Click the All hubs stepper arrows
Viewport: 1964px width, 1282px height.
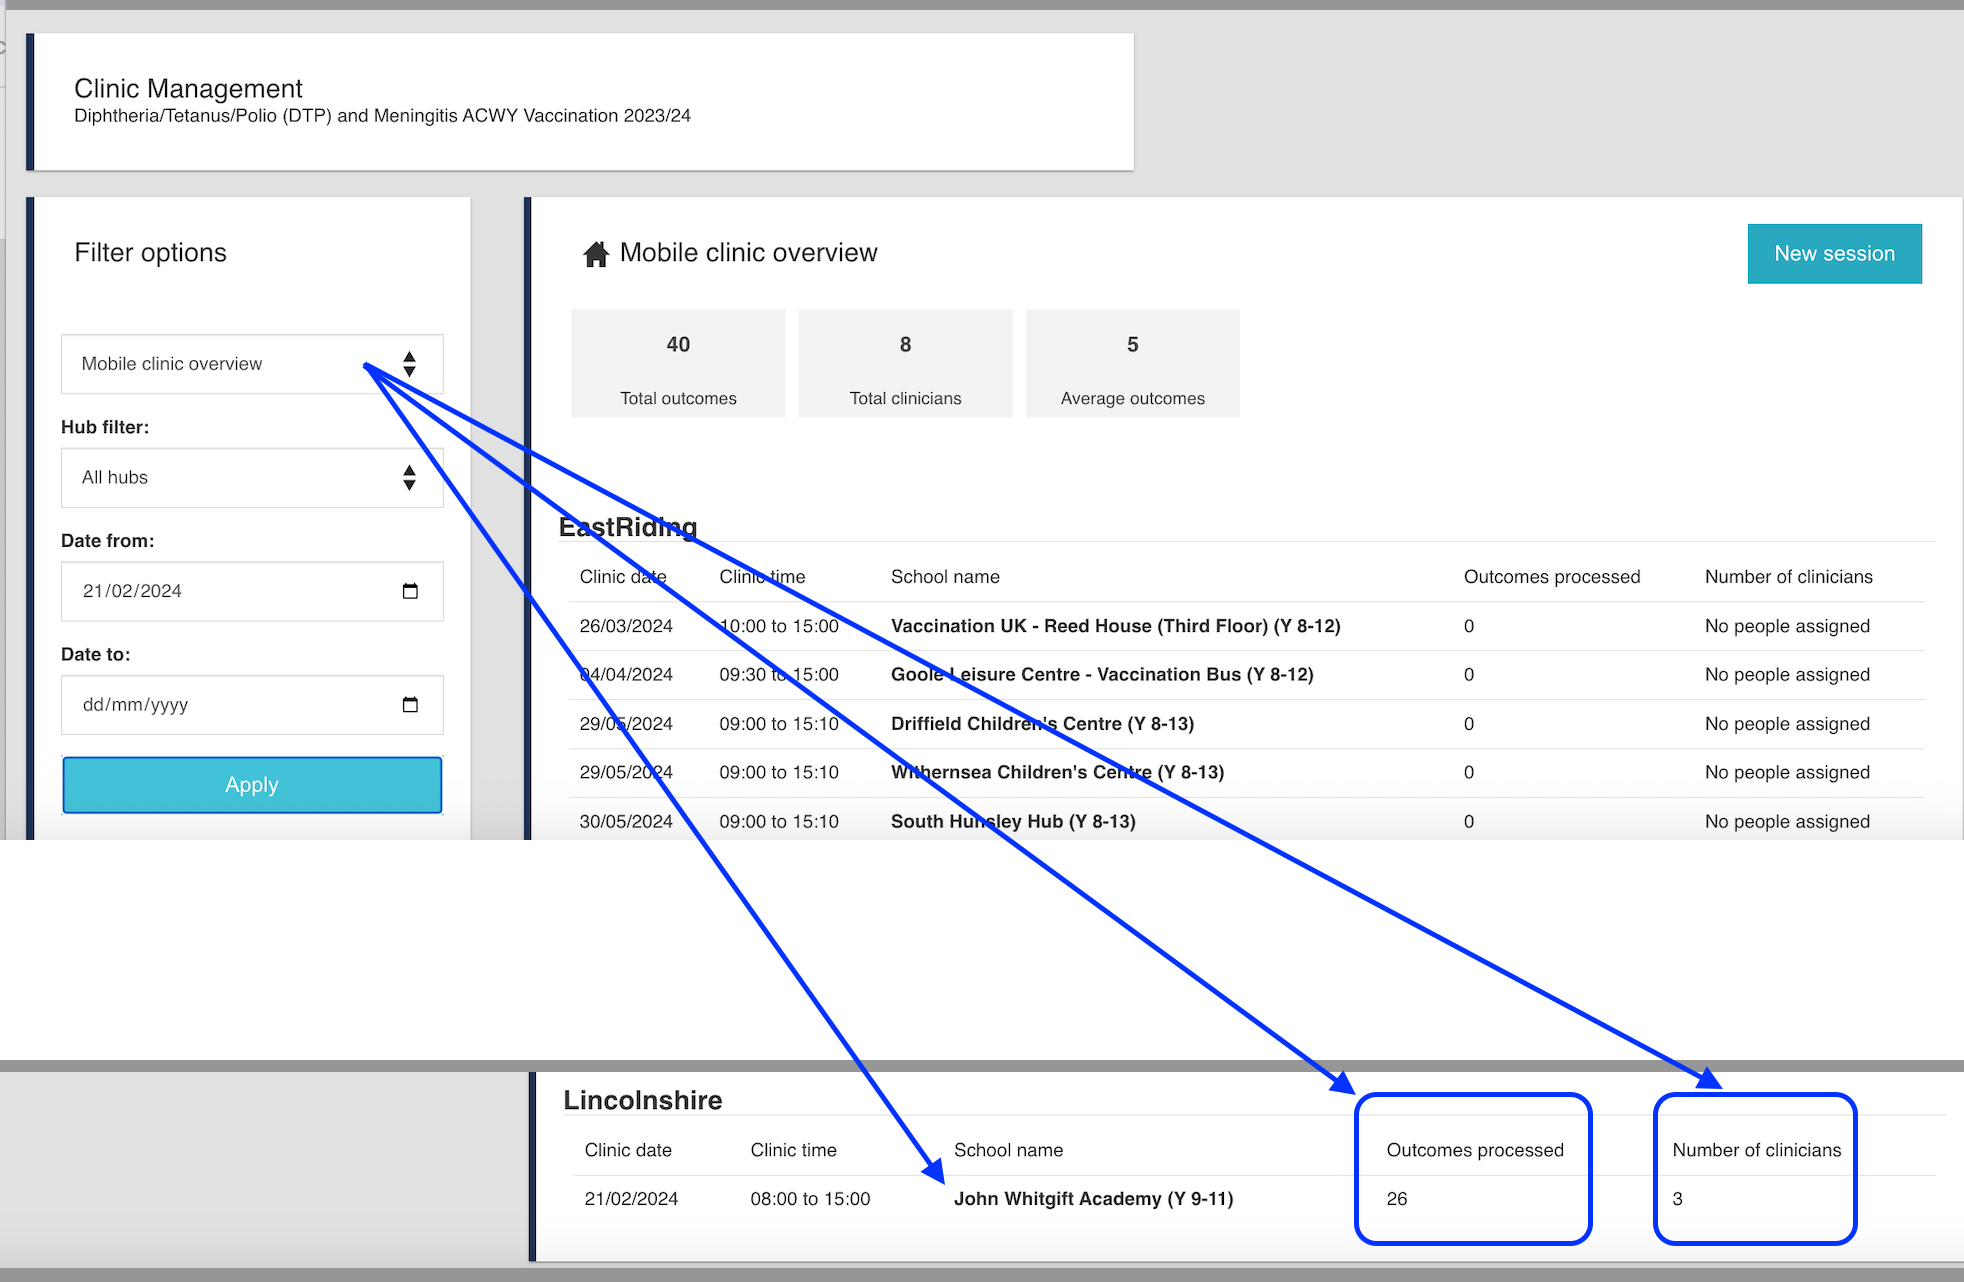(409, 478)
